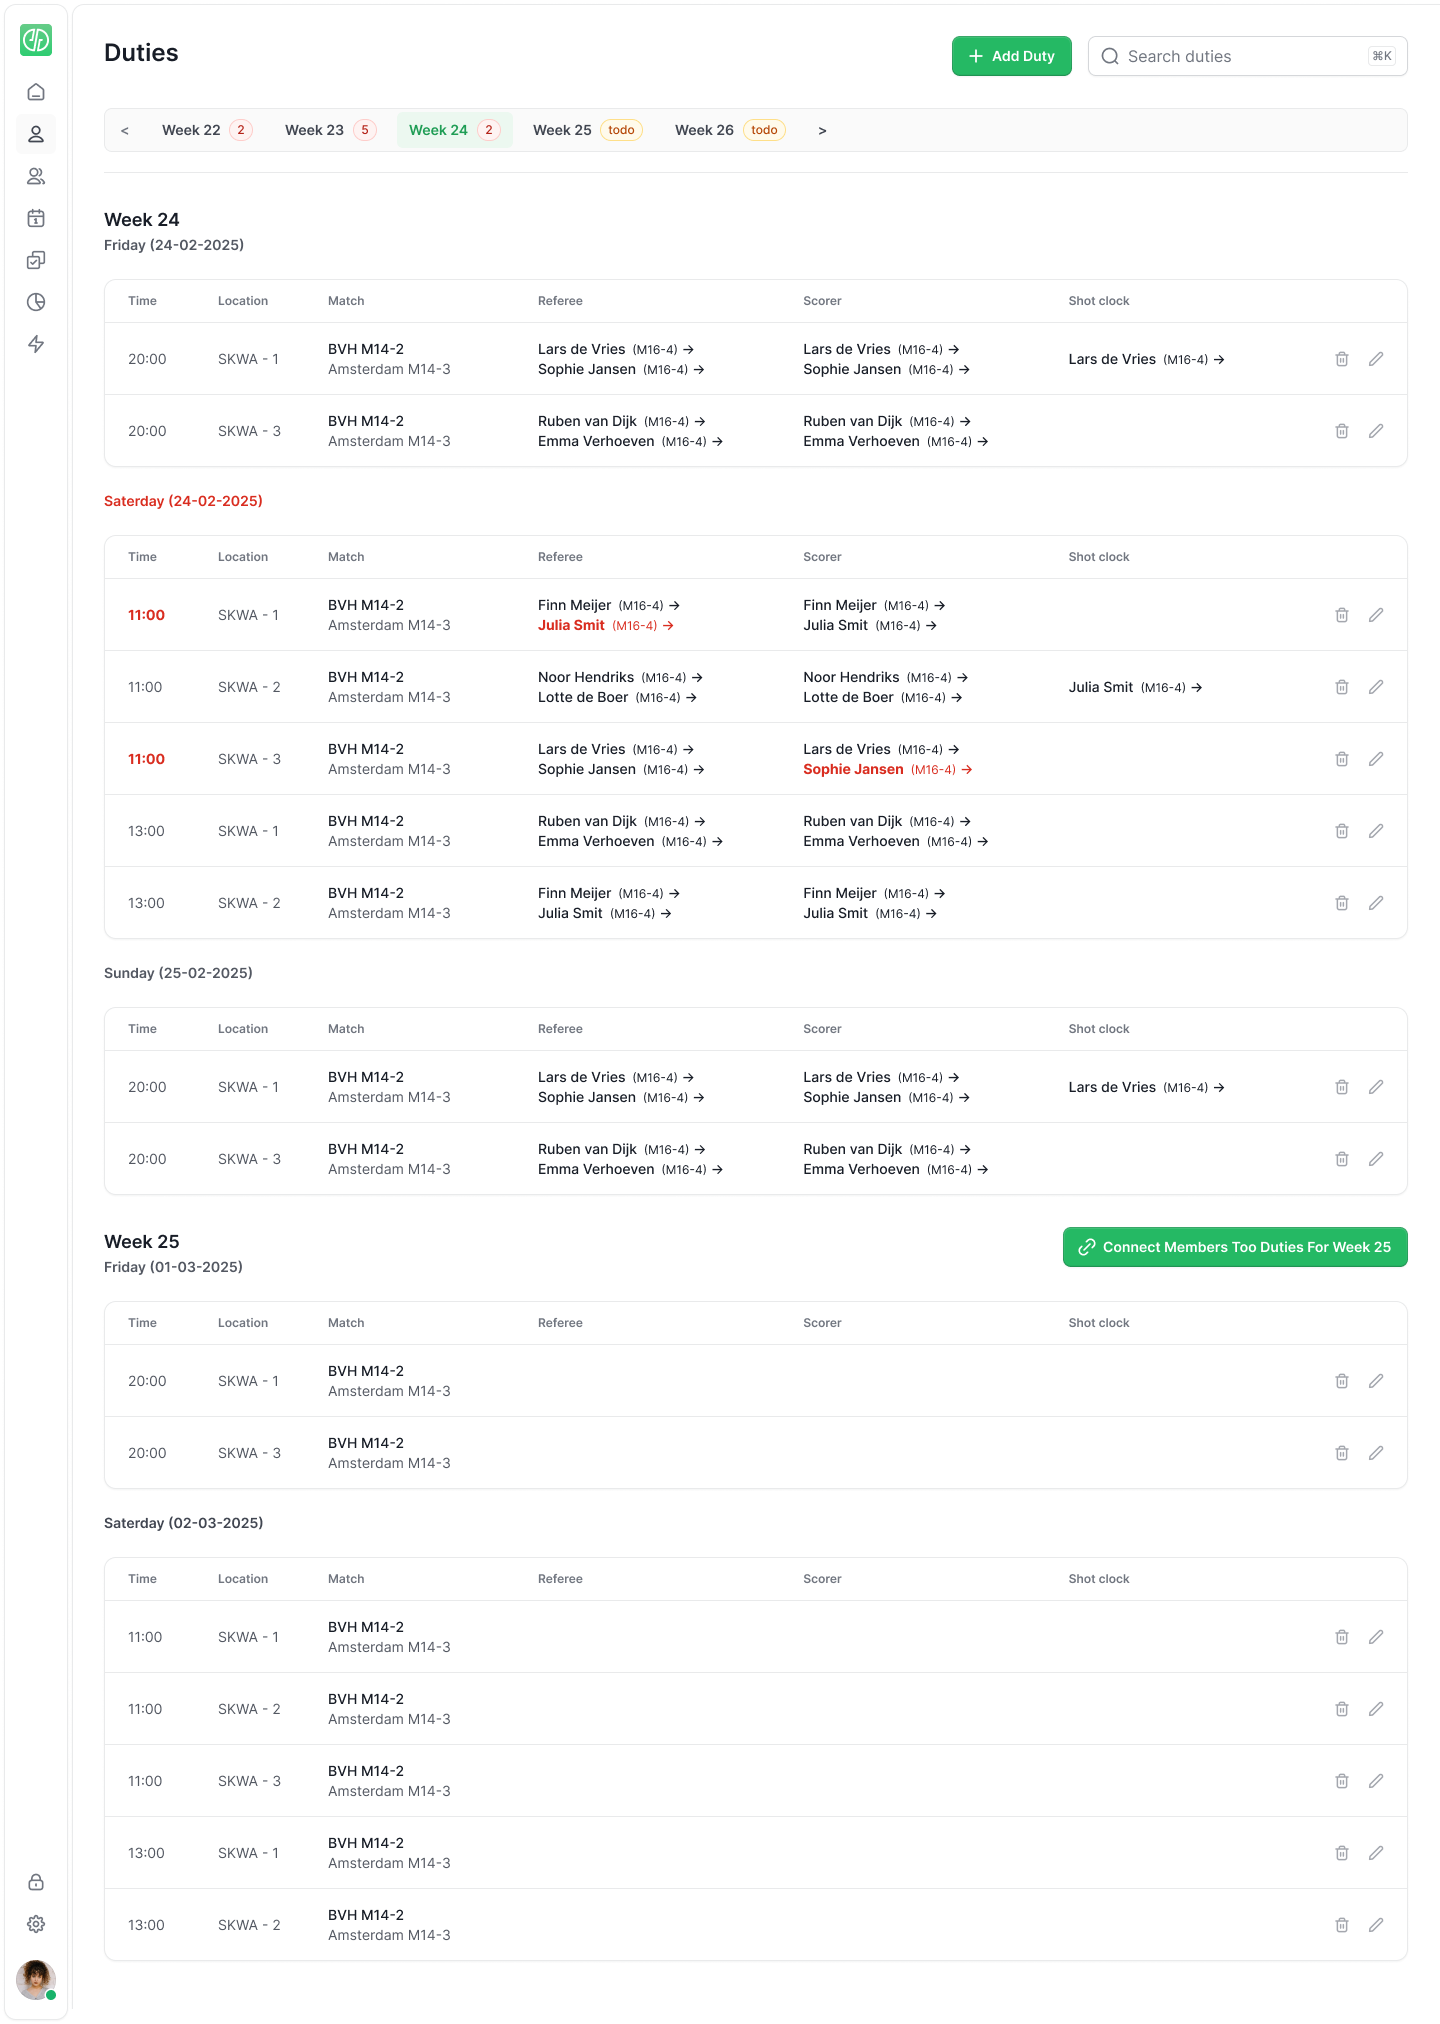Edit the Saturday 11:00 SKWA - 2 duty in Week 24
The height and width of the screenshot is (2024, 1440).
(x=1376, y=687)
